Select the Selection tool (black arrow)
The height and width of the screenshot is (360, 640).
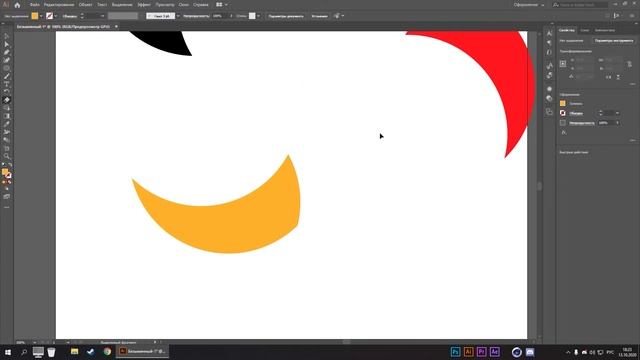[7, 37]
